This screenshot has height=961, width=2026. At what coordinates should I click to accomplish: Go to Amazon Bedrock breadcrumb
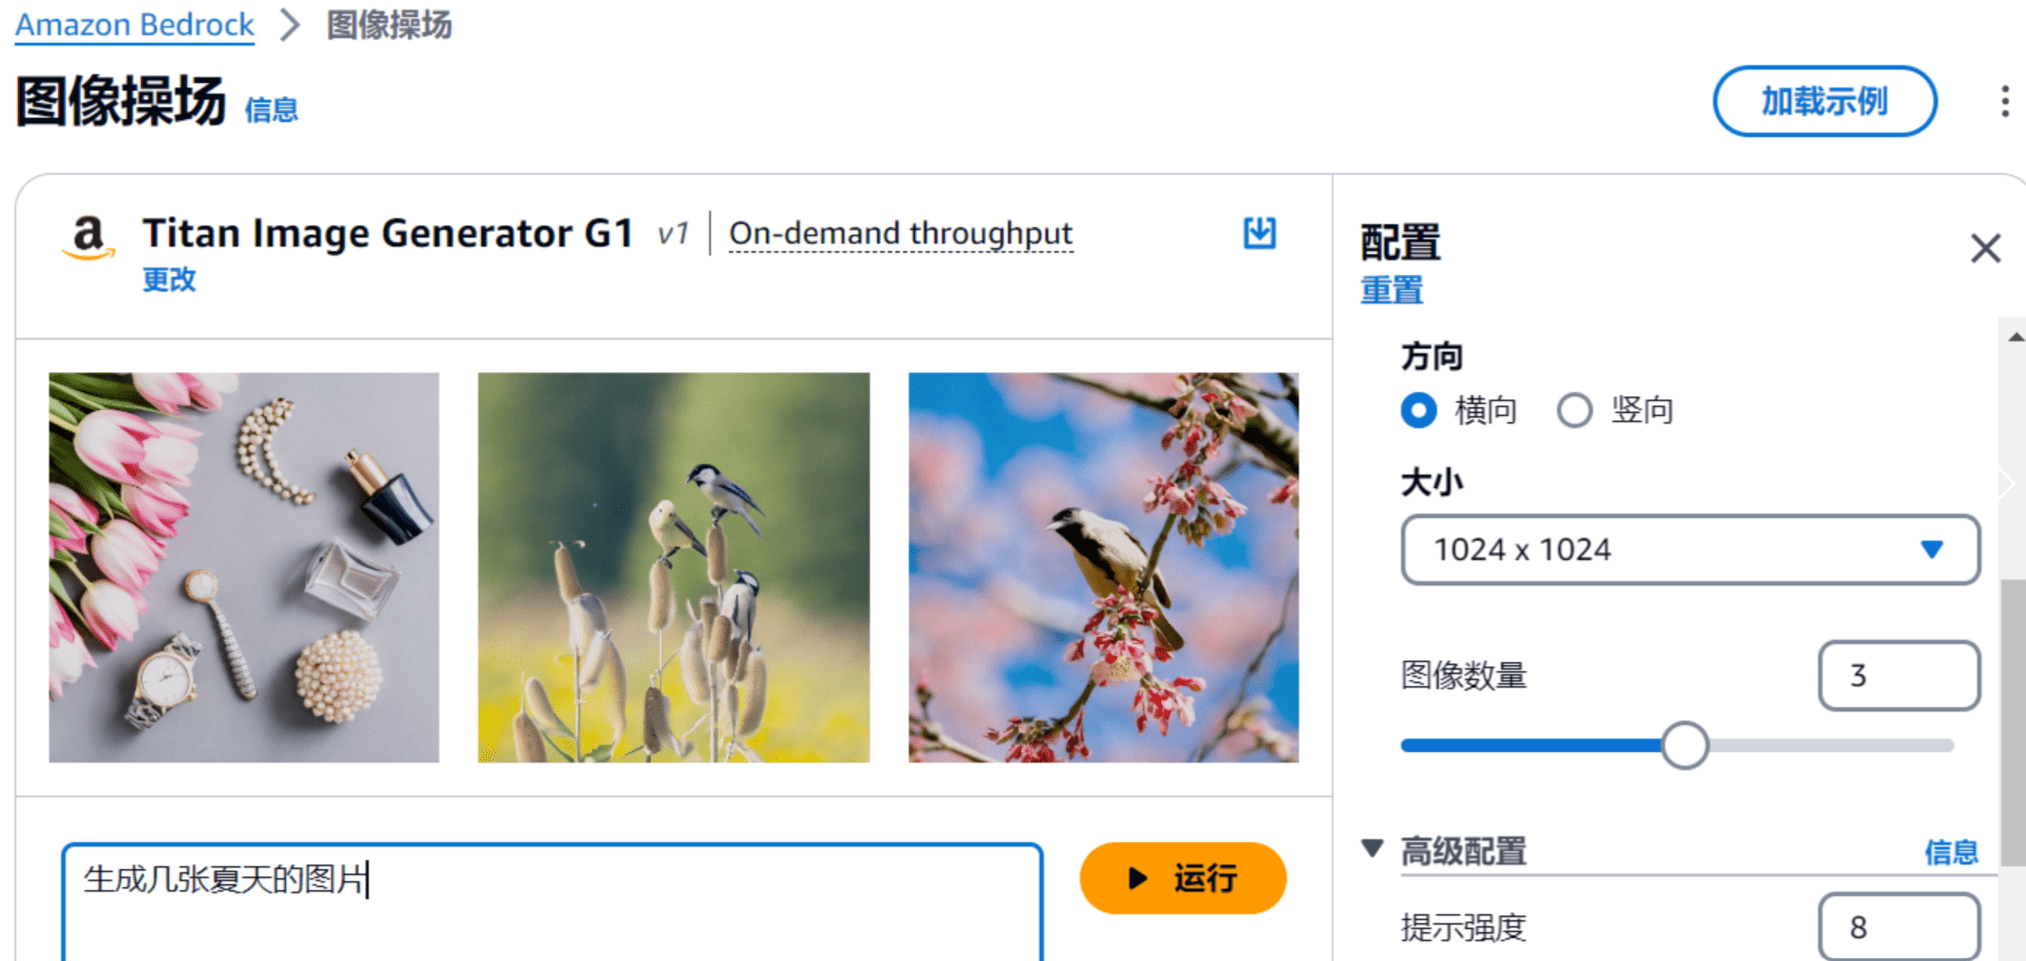134,25
